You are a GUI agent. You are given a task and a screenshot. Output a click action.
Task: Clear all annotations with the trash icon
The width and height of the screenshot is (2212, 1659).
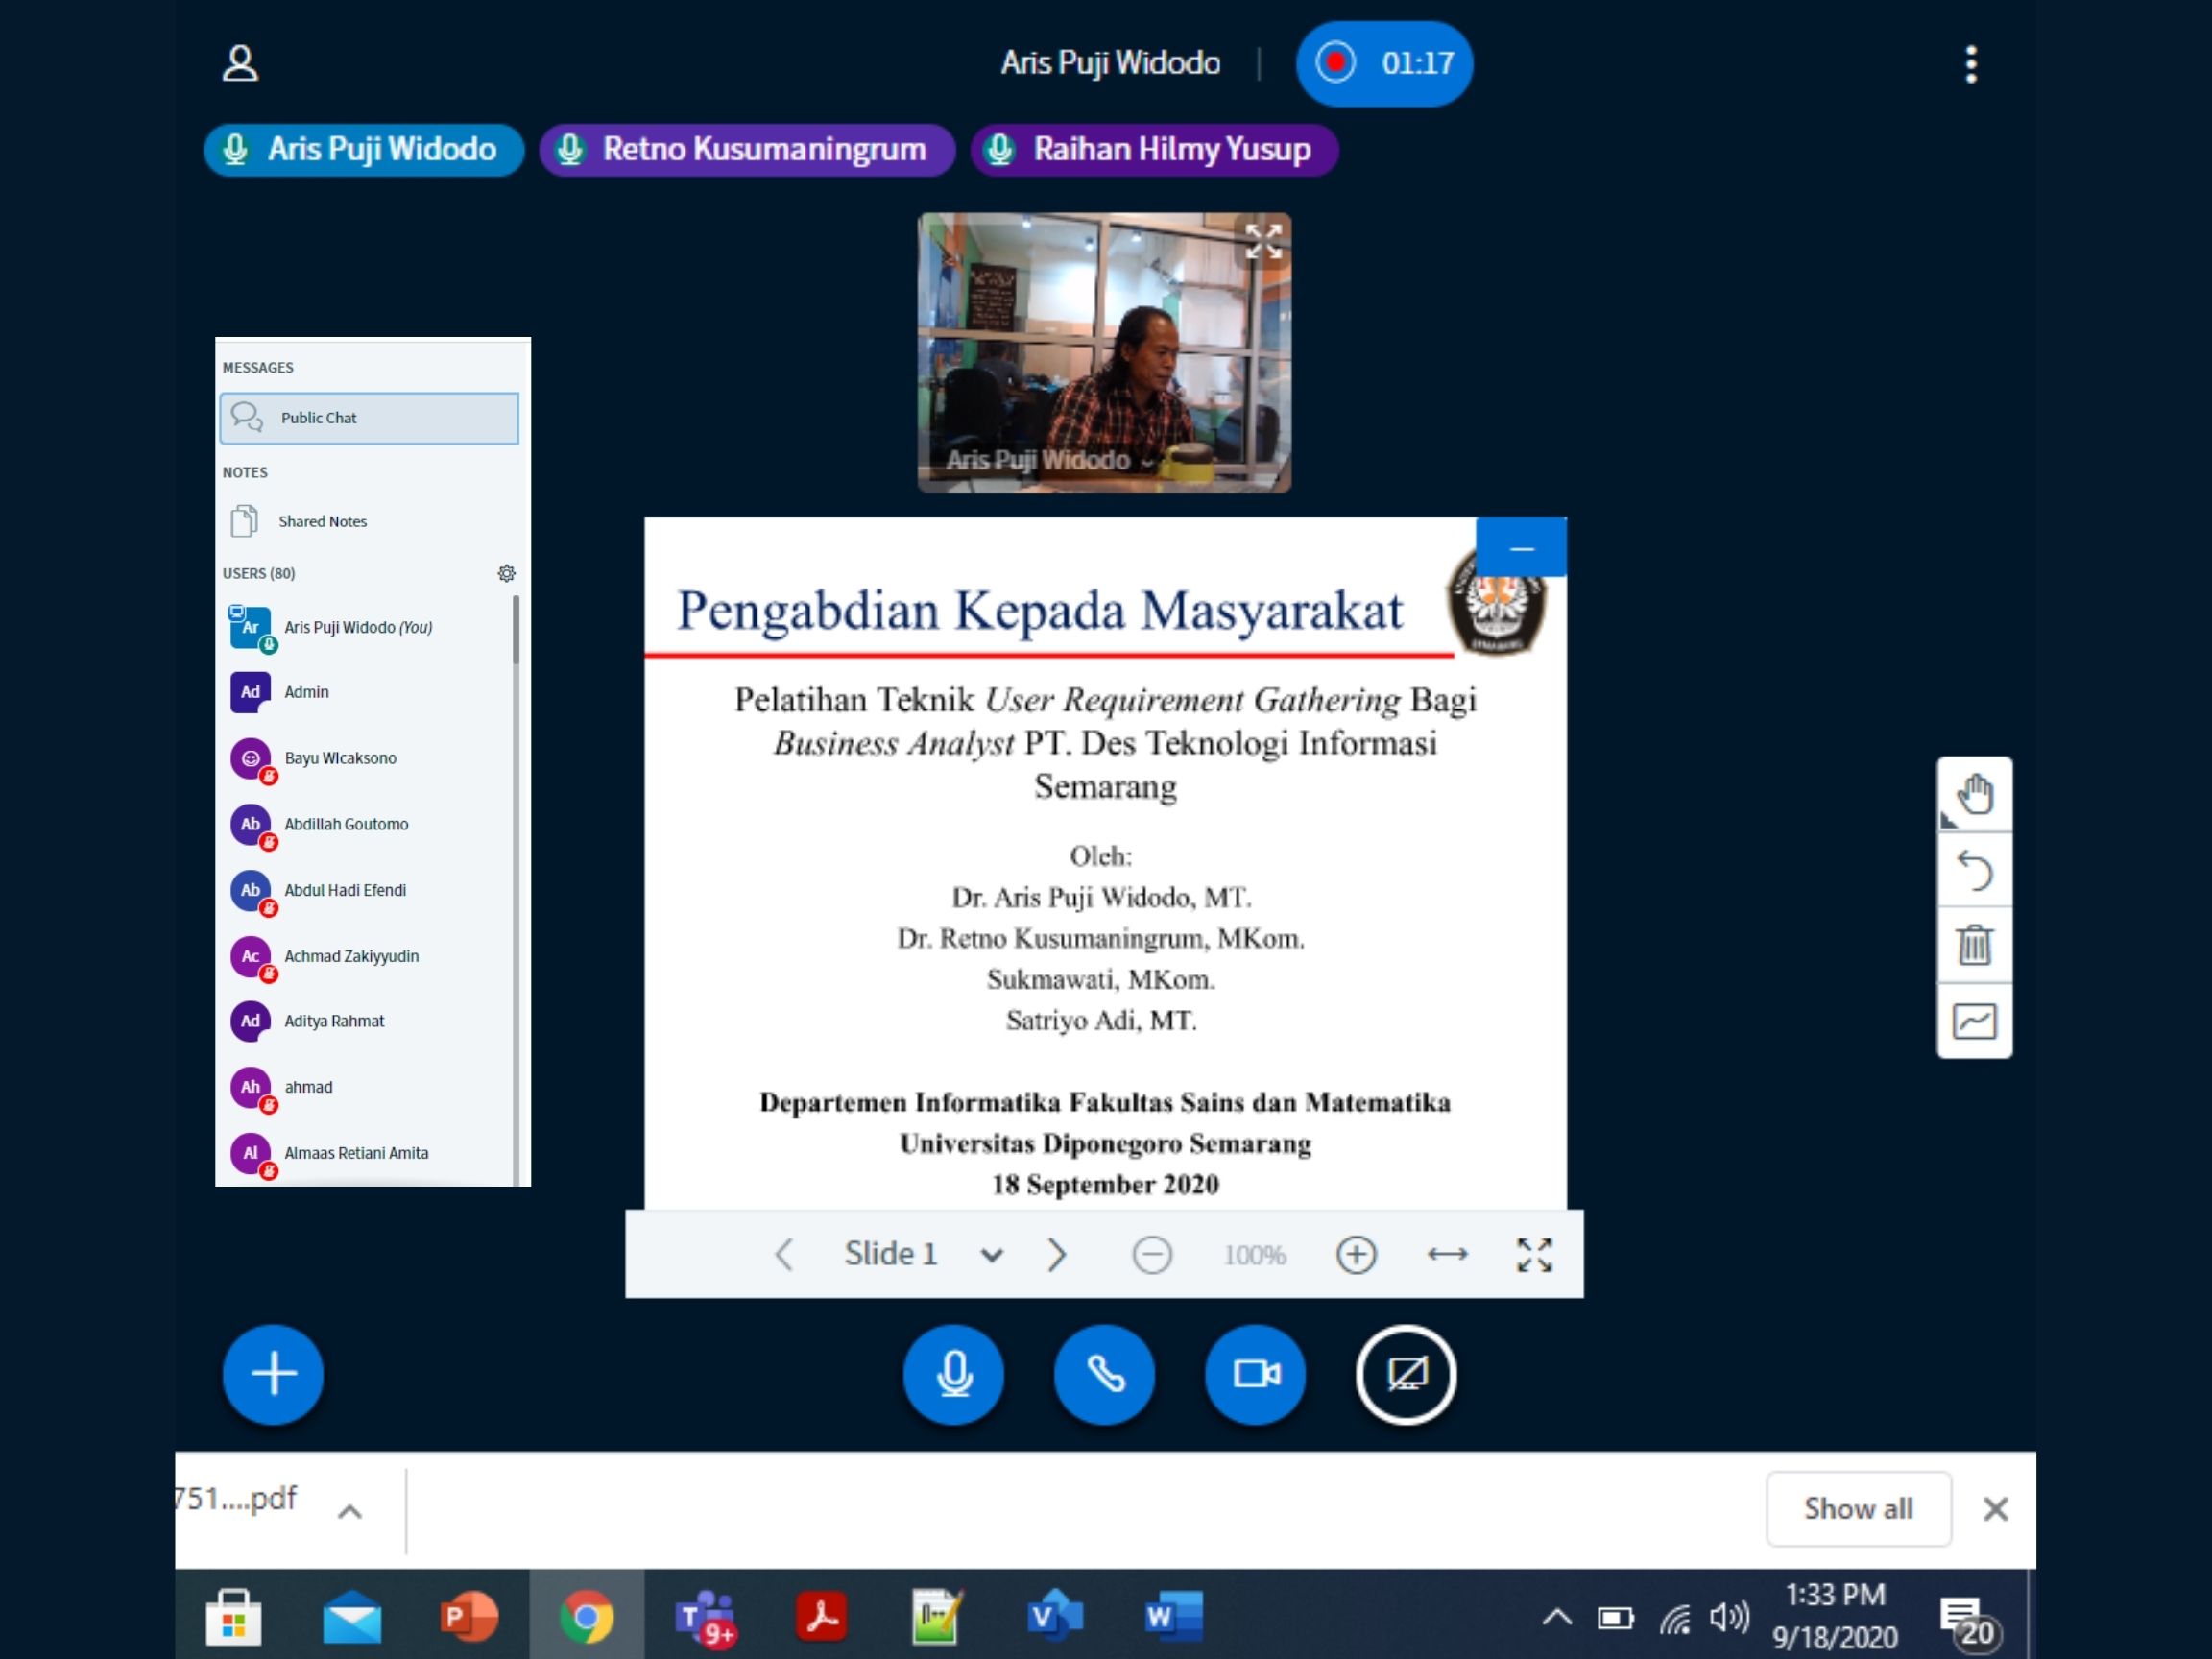coord(1974,945)
